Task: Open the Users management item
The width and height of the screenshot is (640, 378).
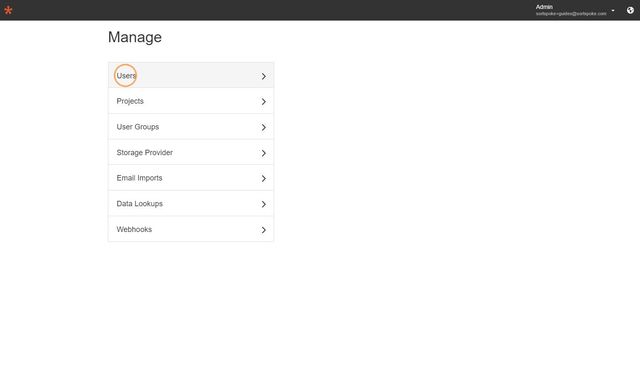Action: click(x=191, y=76)
